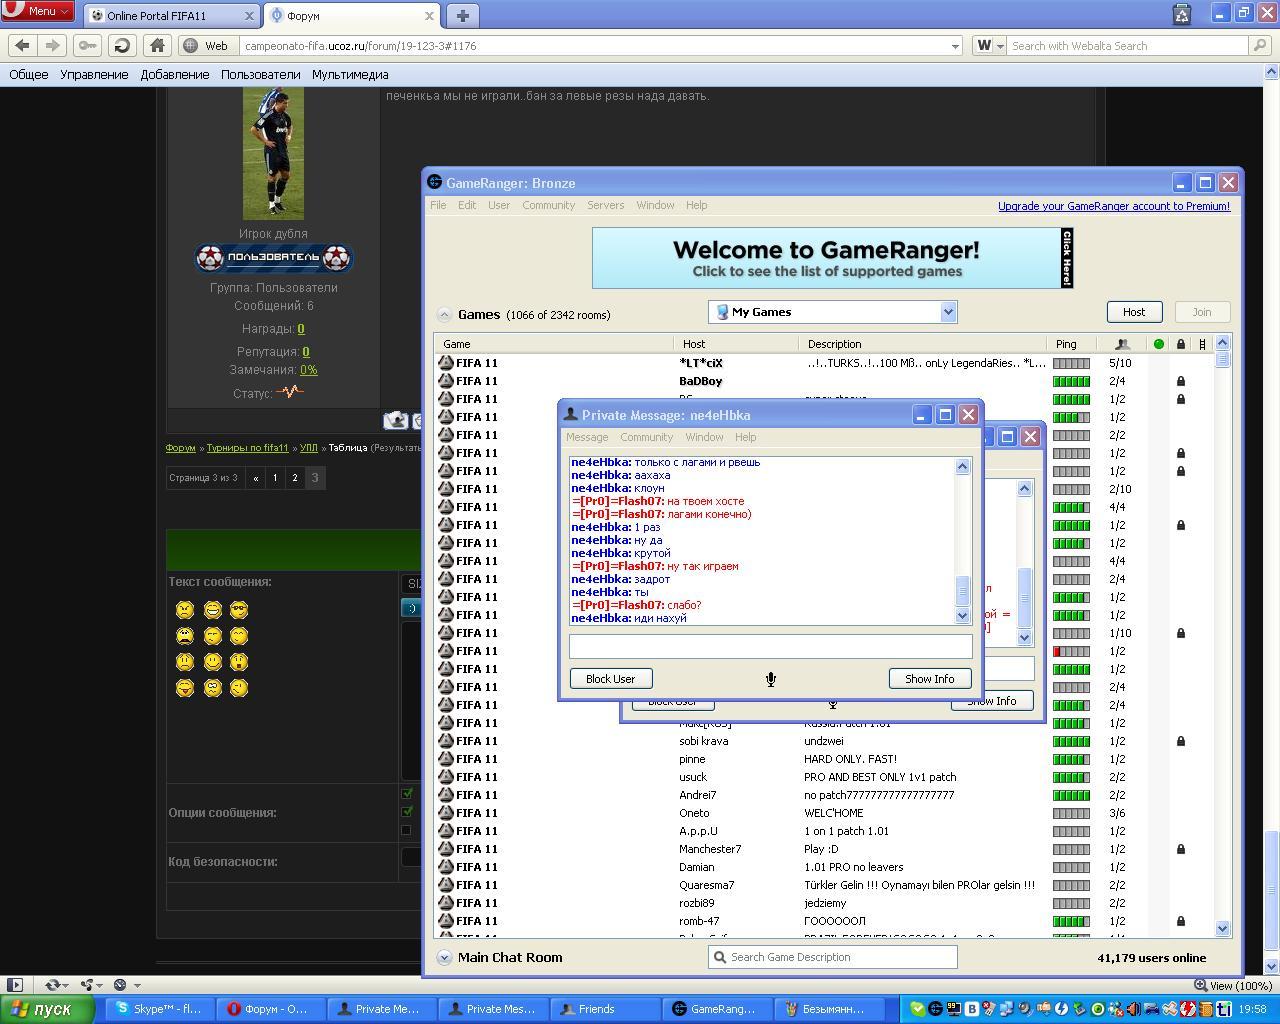Click the Welcome to GameRanger banner

click(x=832, y=258)
